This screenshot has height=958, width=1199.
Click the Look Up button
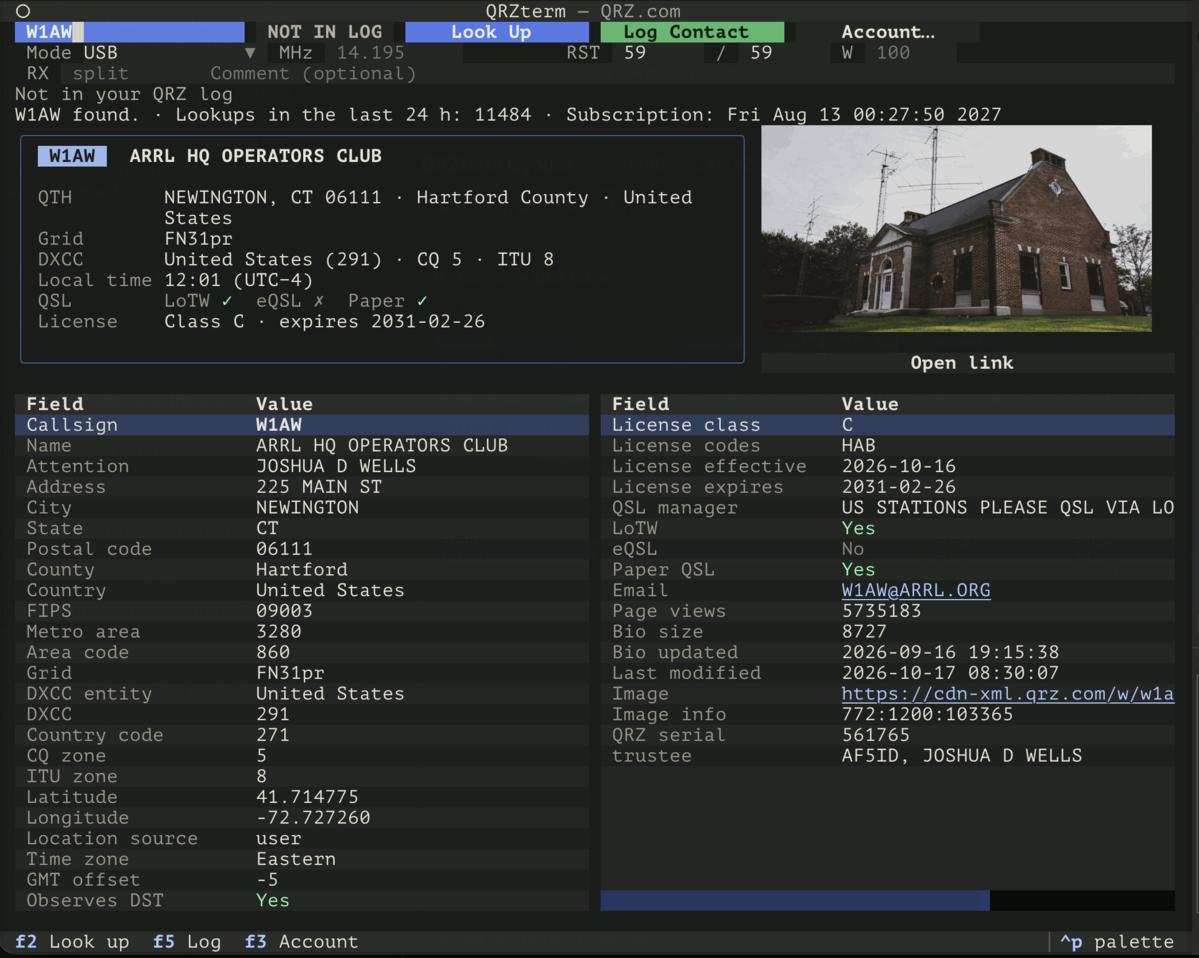click(496, 32)
